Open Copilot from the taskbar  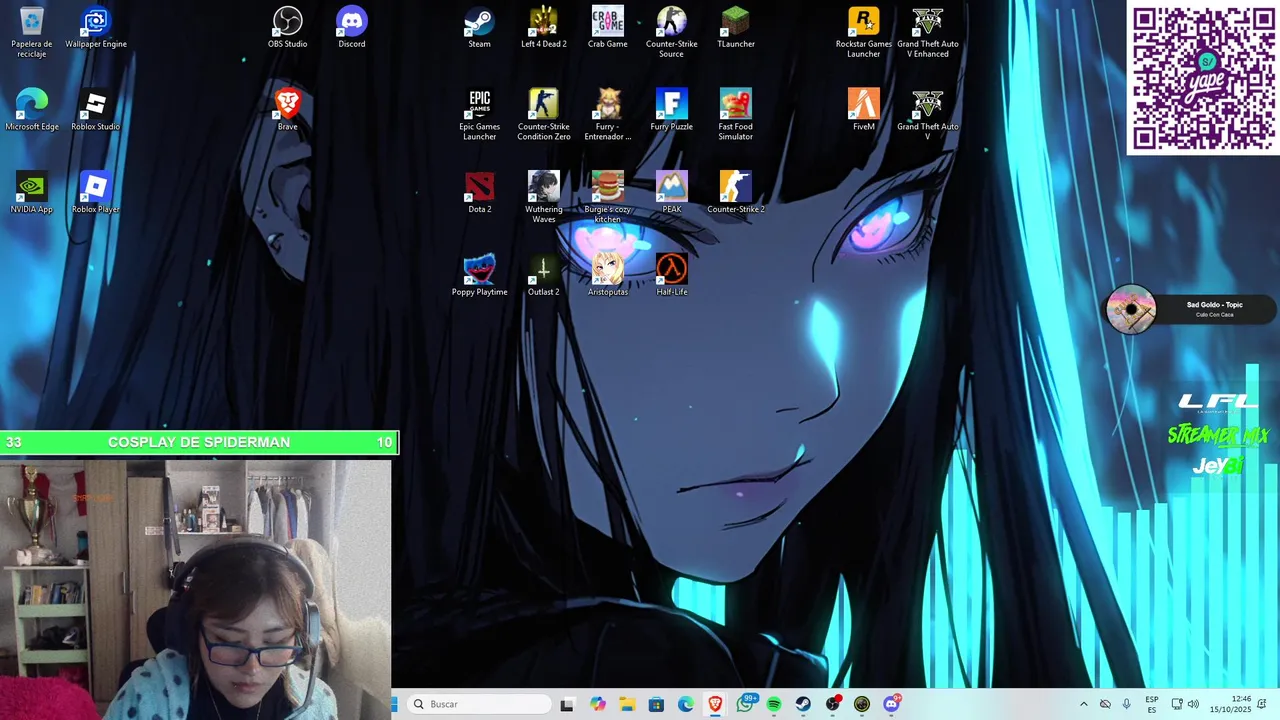(598, 704)
